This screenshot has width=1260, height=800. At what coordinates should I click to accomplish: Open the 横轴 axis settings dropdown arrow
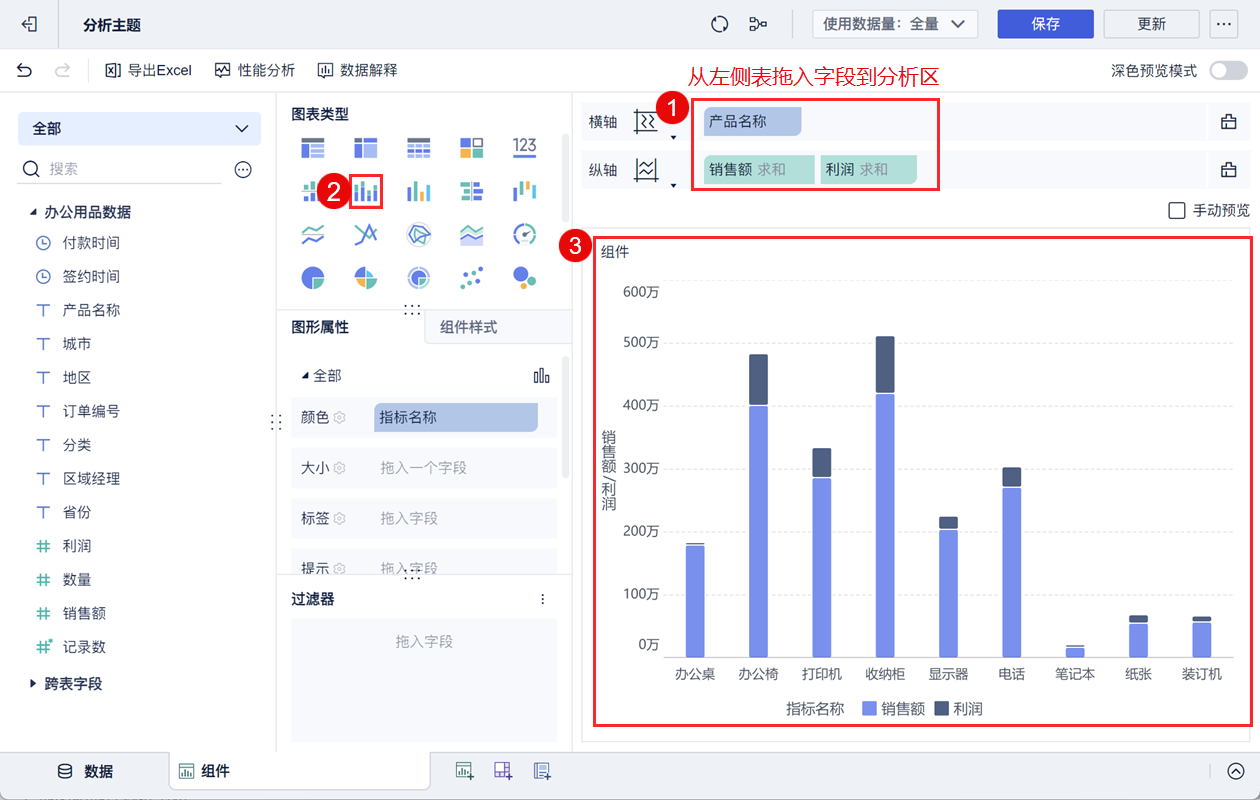(x=674, y=137)
